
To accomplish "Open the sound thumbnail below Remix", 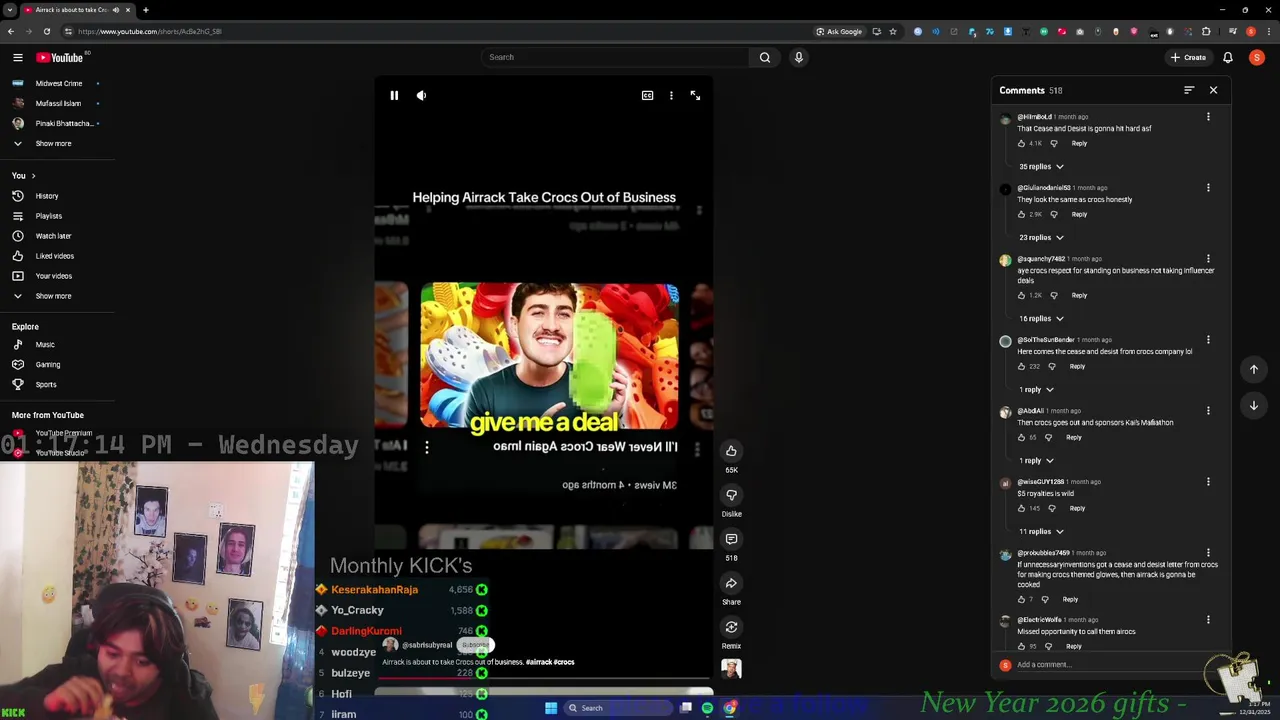I will point(731,669).
